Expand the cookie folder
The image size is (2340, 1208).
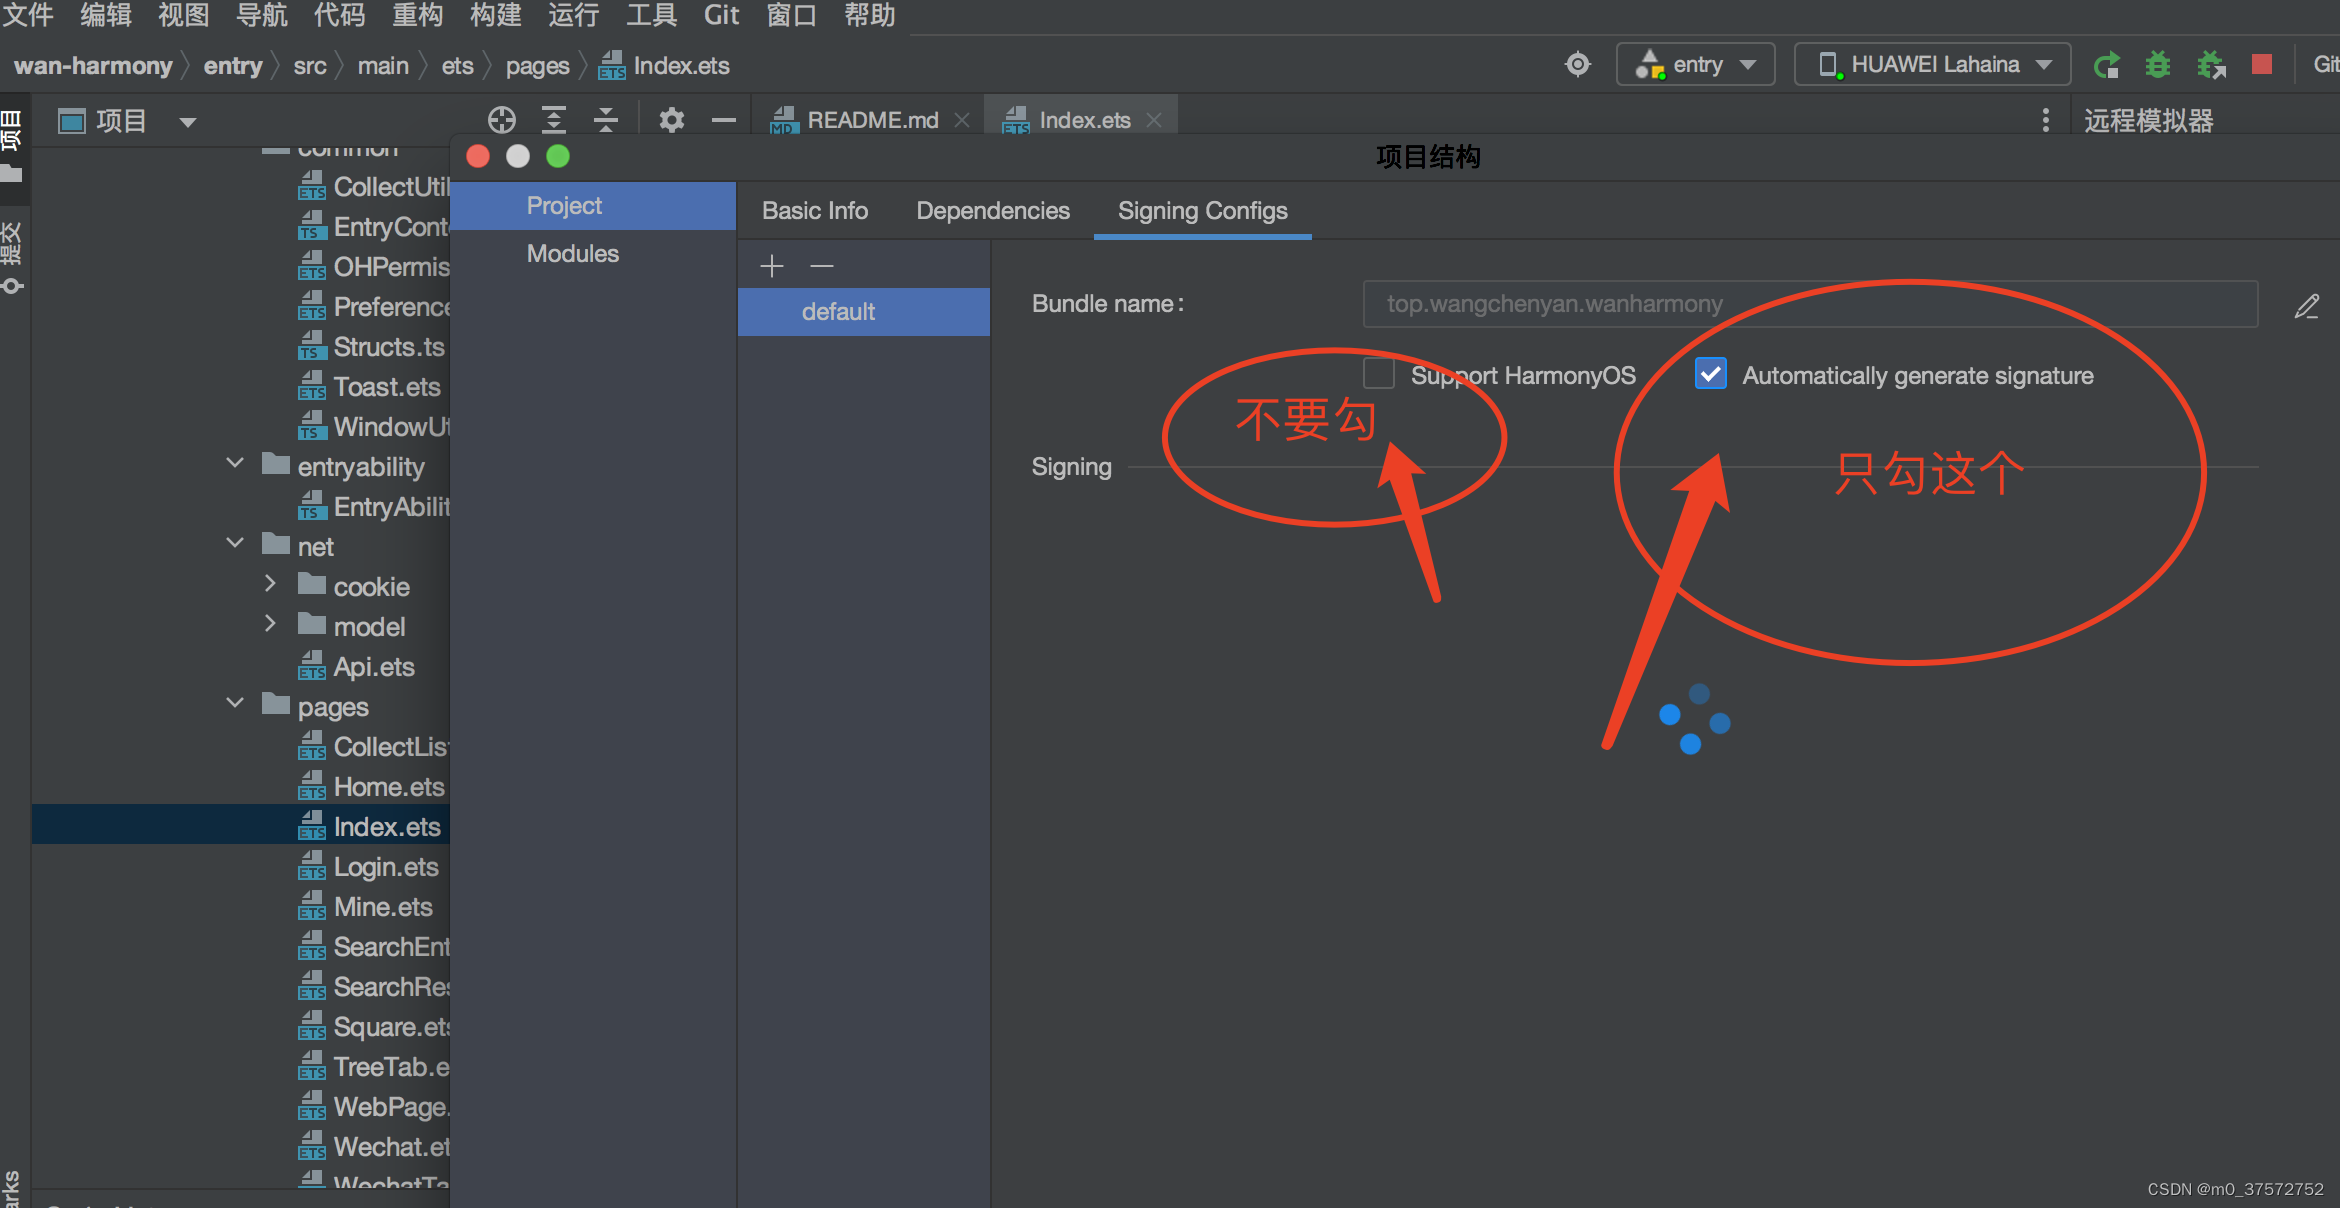click(270, 584)
